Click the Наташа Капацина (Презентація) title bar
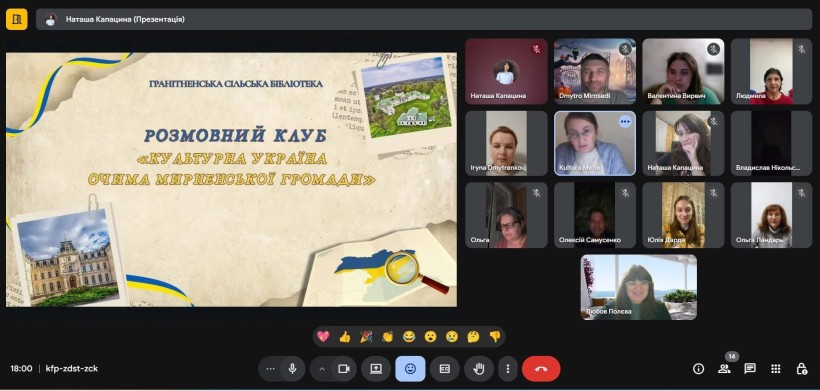Screen dimensions: 820x391 point(424,19)
